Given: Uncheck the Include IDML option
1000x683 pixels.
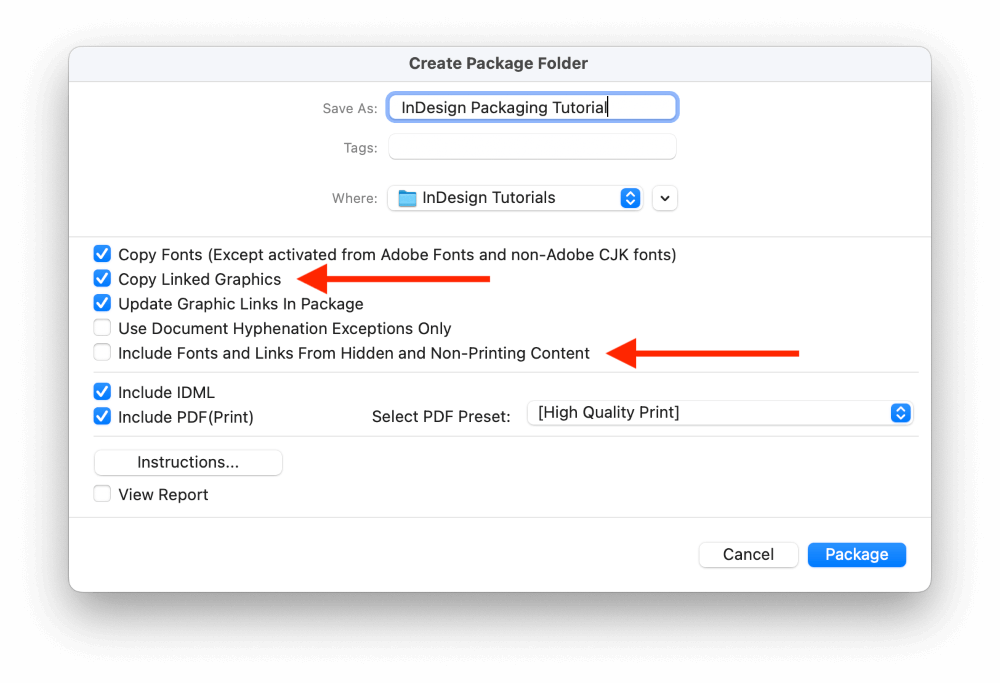Looking at the screenshot, I should point(102,392).
